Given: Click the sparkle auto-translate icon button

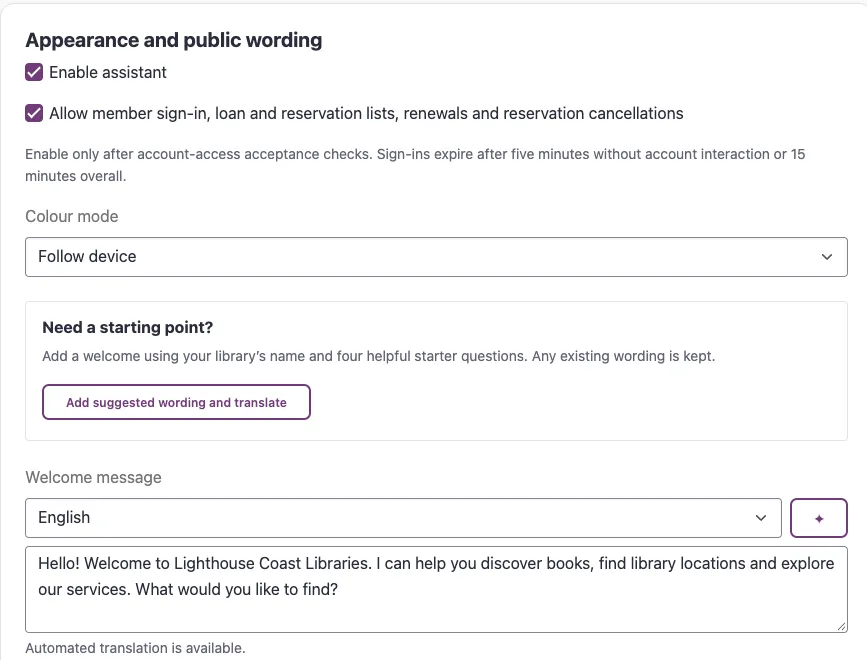Looking at the screenshot, I should [819, 518].
